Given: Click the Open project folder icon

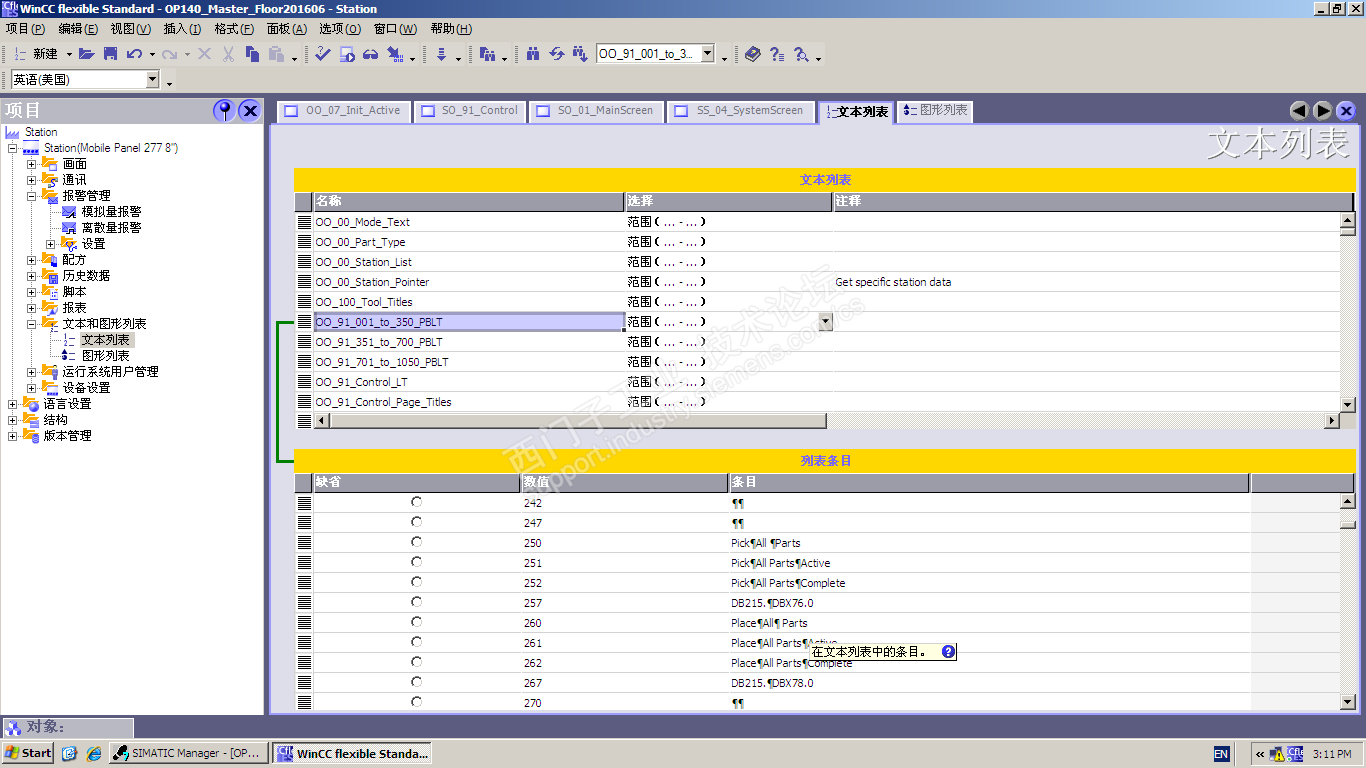Looking at the screenshot, I should point(87,54).
